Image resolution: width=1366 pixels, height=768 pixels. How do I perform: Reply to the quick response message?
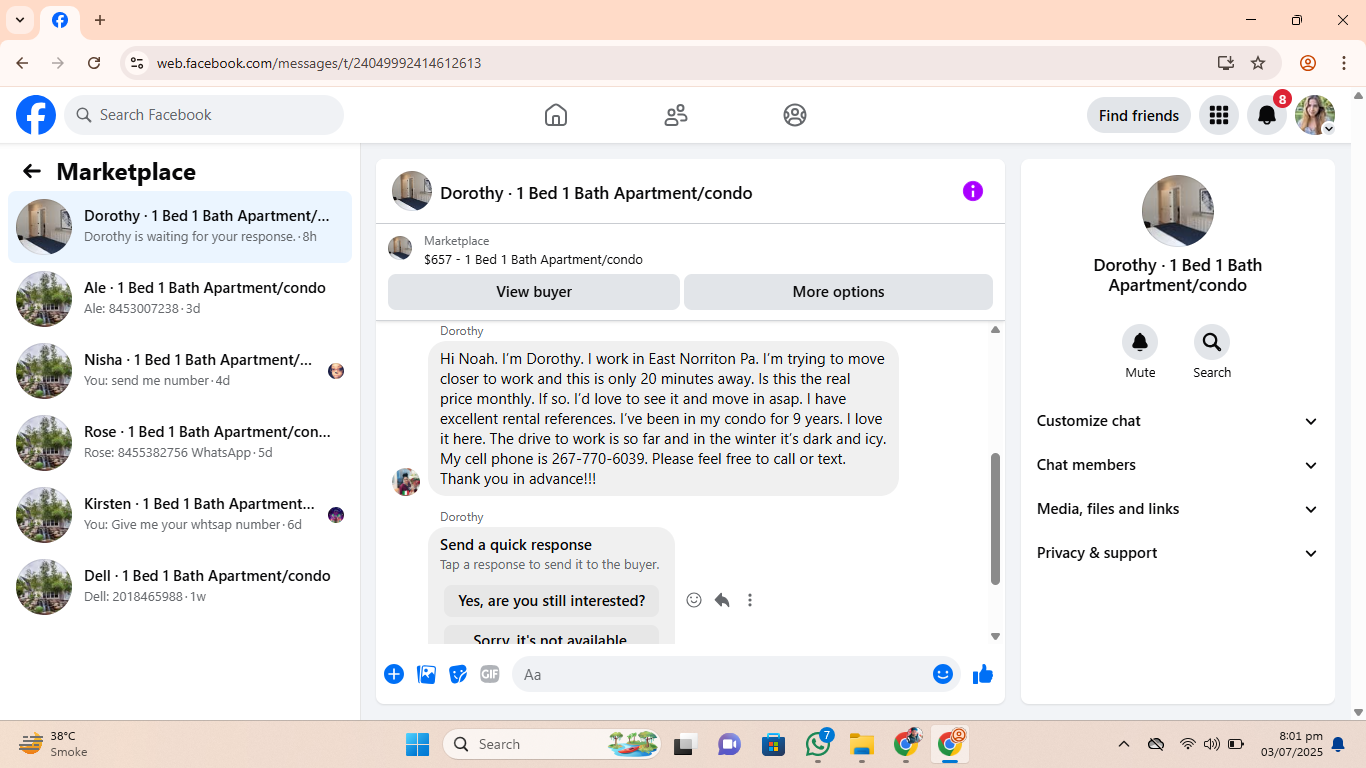(722, 600)
